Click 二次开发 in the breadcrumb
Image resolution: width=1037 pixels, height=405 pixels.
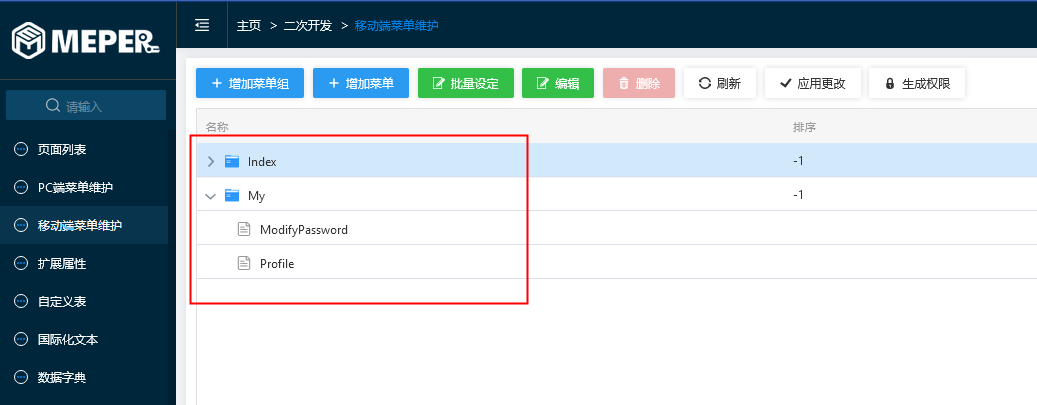(x=308, y=26)
